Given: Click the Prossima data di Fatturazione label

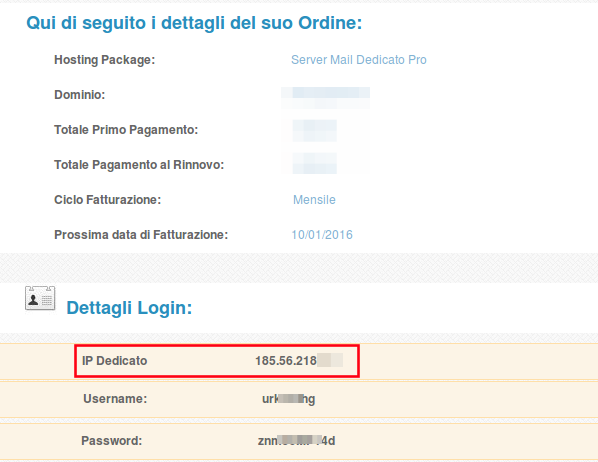Looking at the screenshot, I should click(141, 235).
